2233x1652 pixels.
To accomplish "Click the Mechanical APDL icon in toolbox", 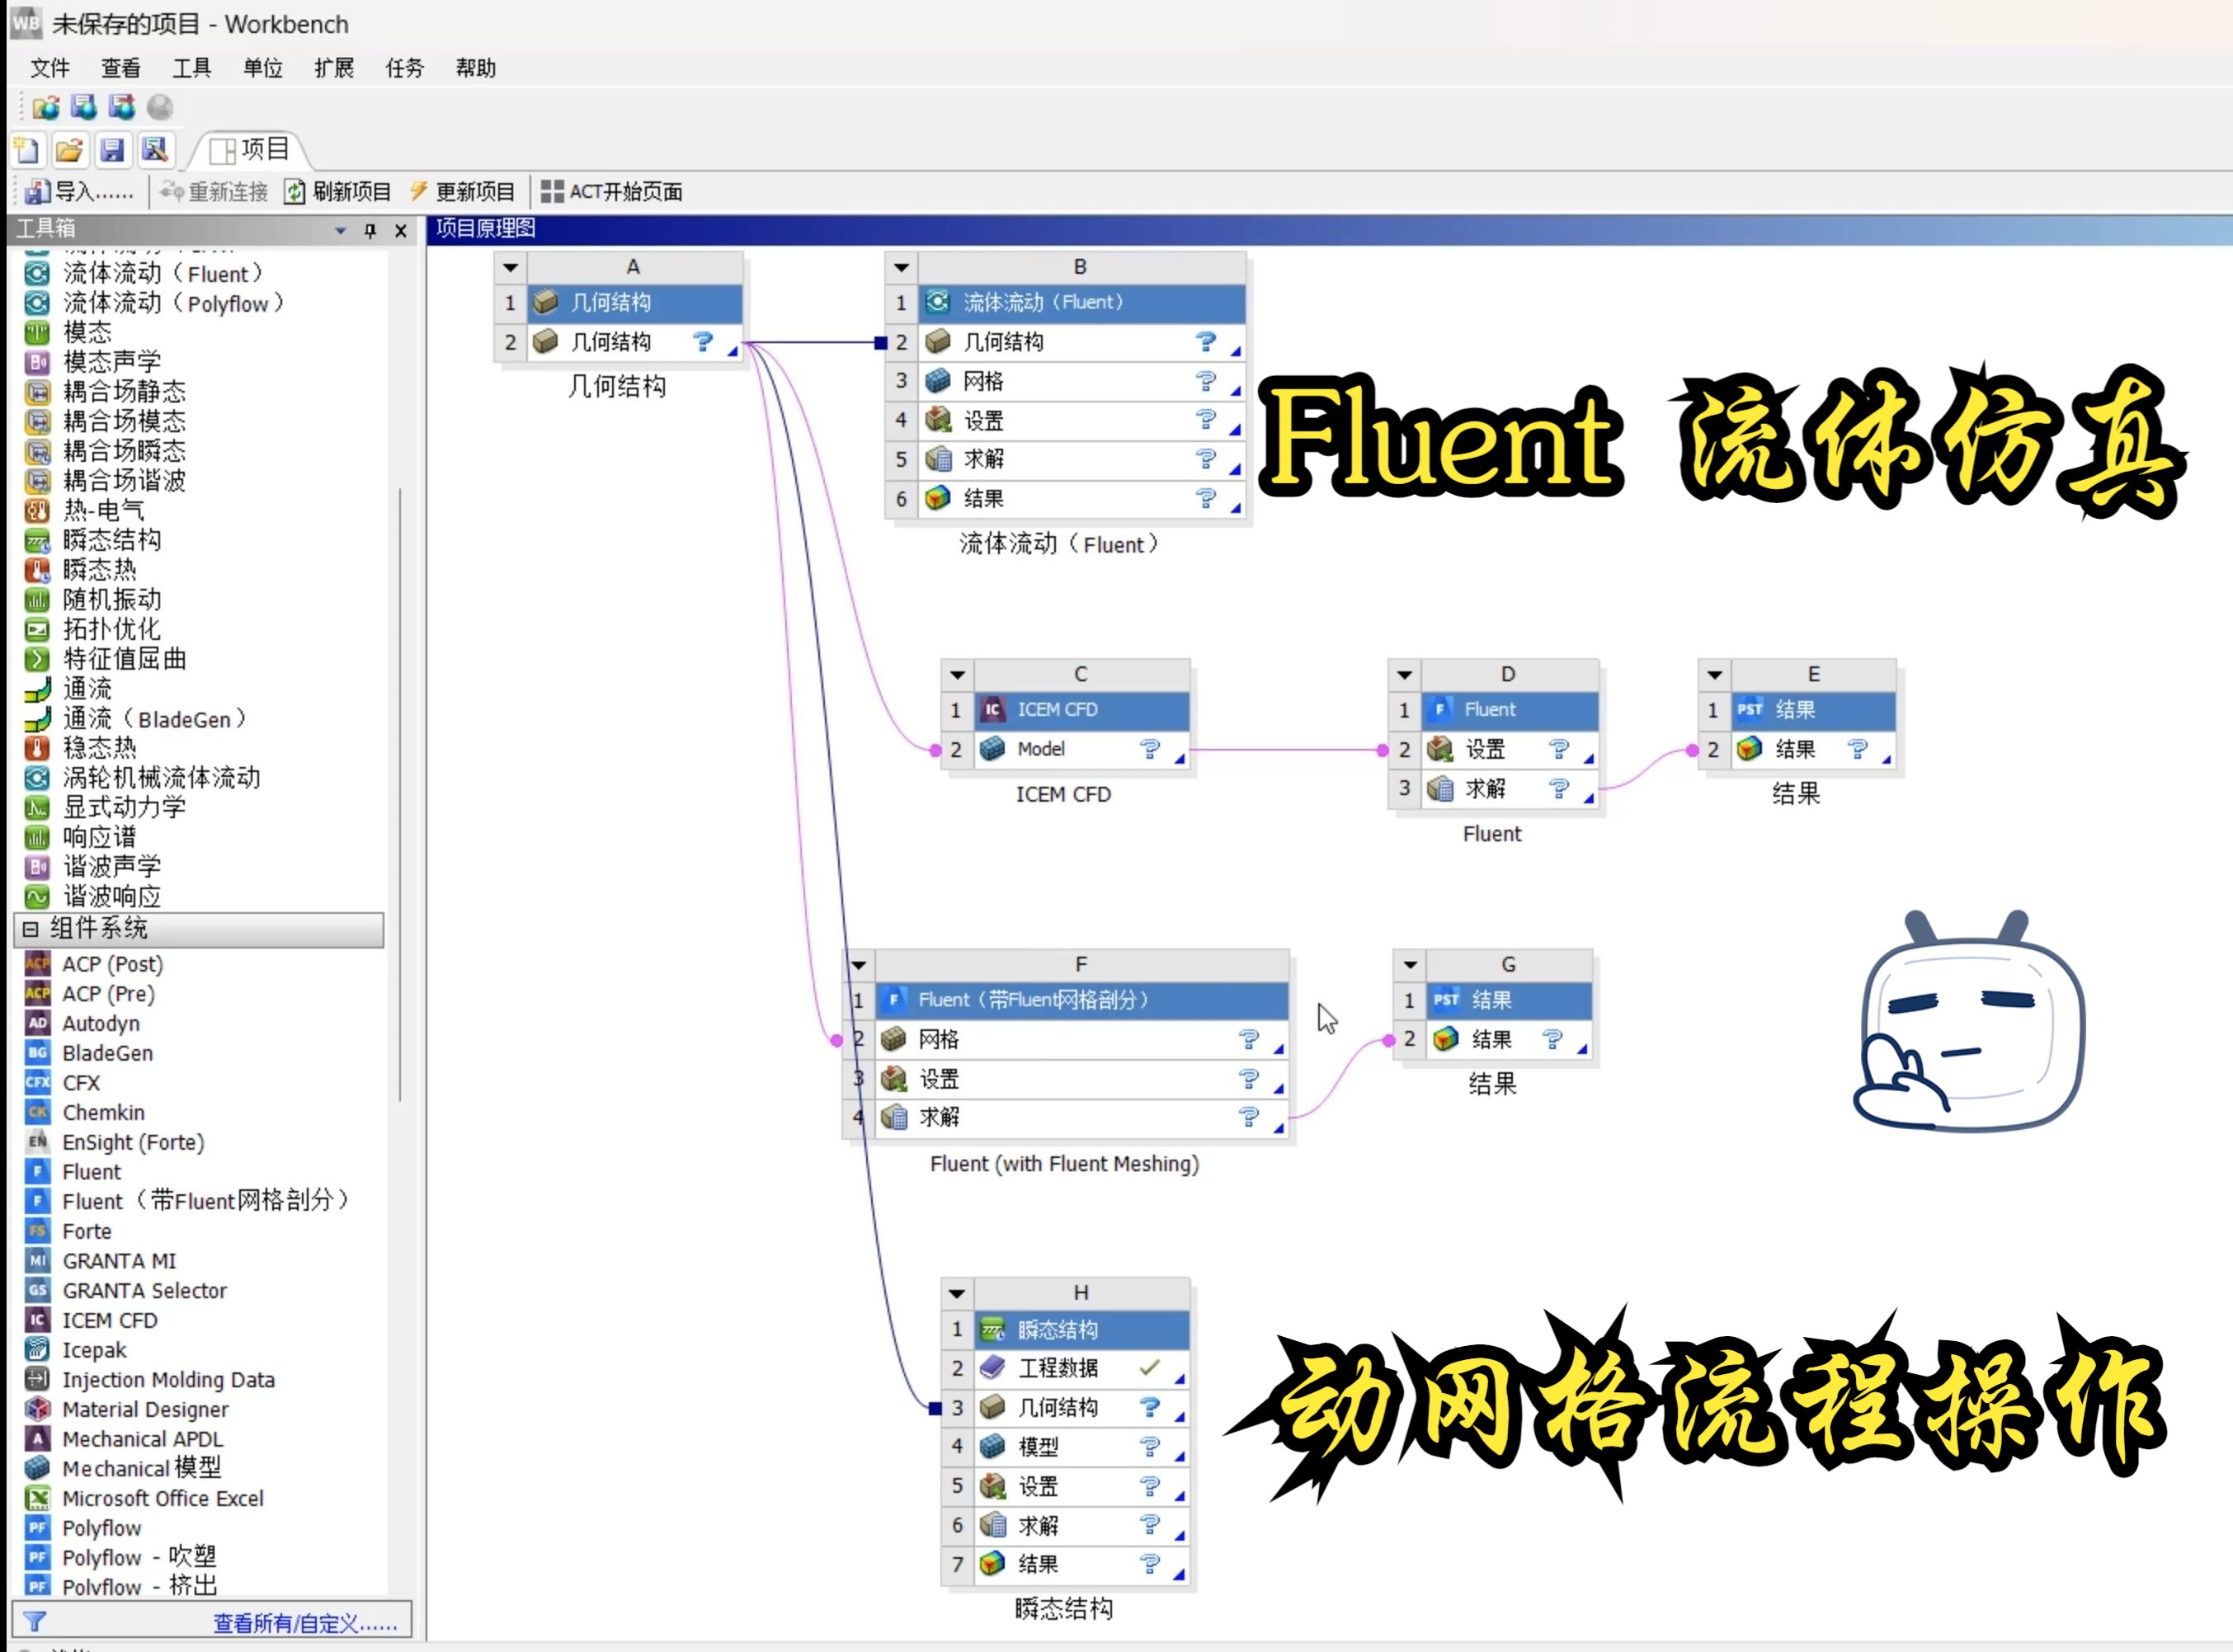I will 37,1438.
